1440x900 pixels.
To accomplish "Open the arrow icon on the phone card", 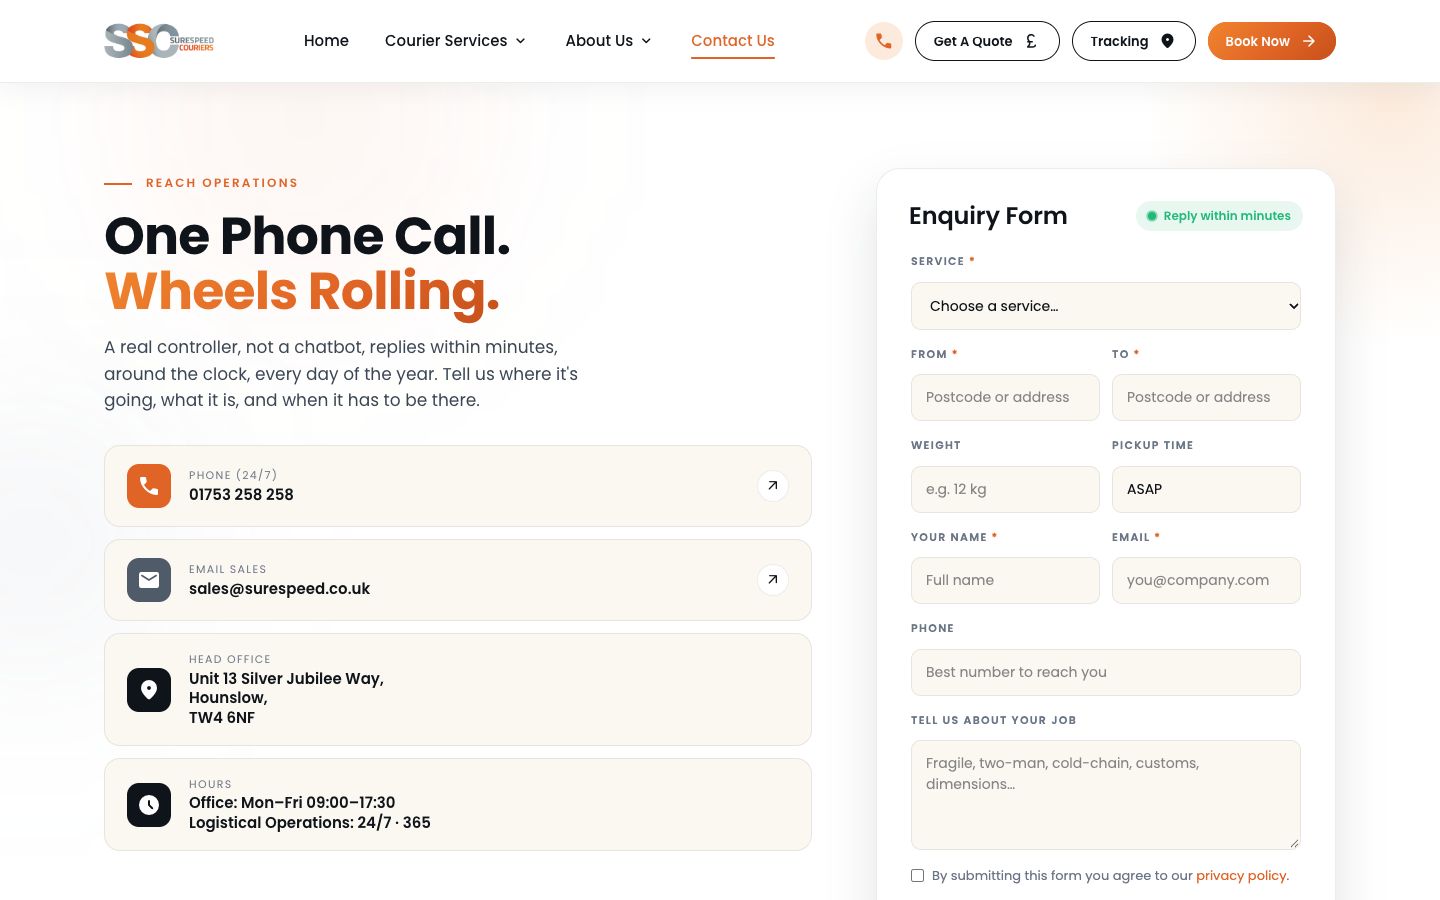I will 773,486.
